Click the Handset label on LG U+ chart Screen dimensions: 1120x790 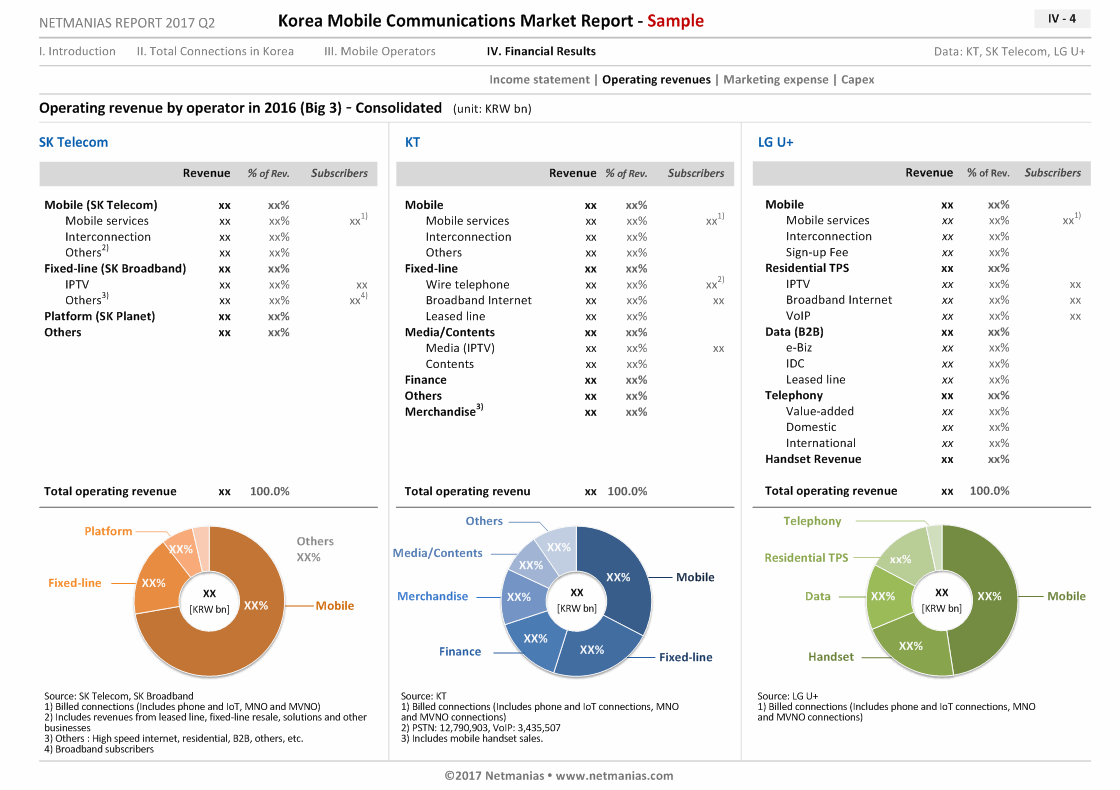(831, 657)
